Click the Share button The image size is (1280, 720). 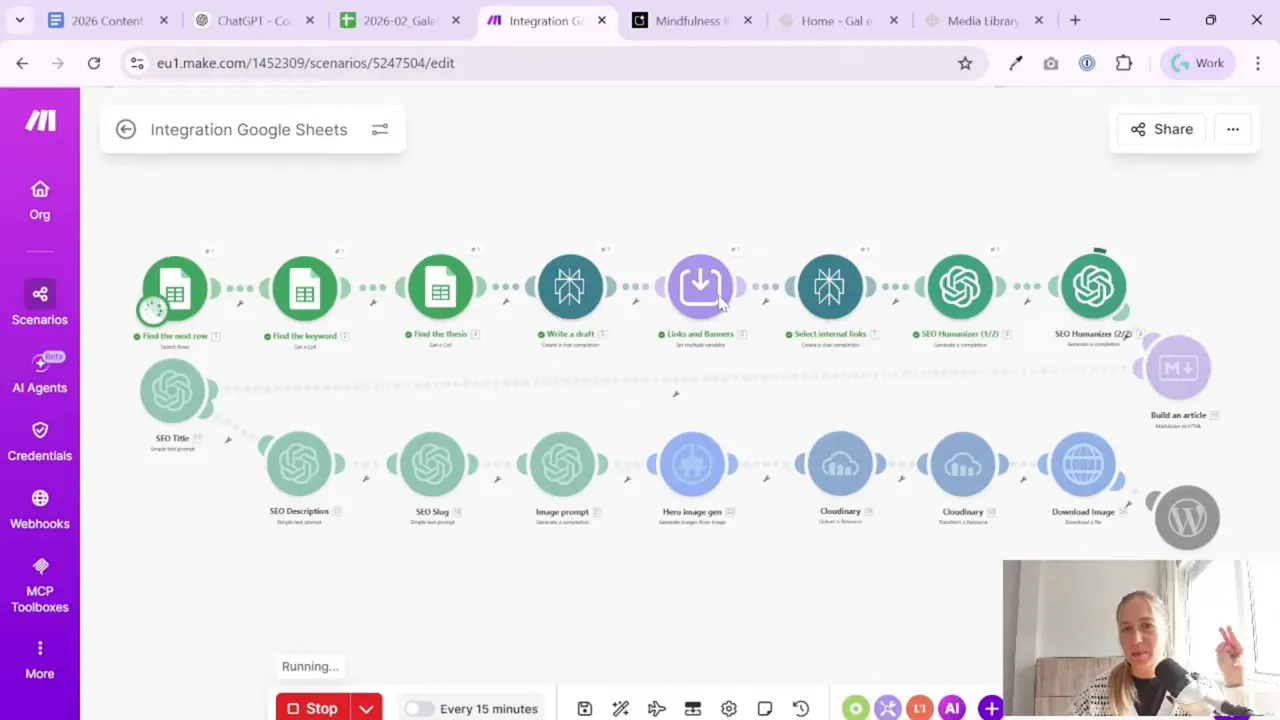(1162, 129)
